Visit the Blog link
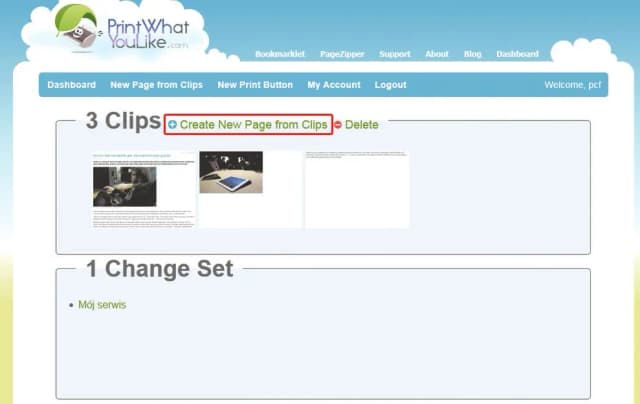The height and width of the screenshot is (404, 640). click(472, 54)
